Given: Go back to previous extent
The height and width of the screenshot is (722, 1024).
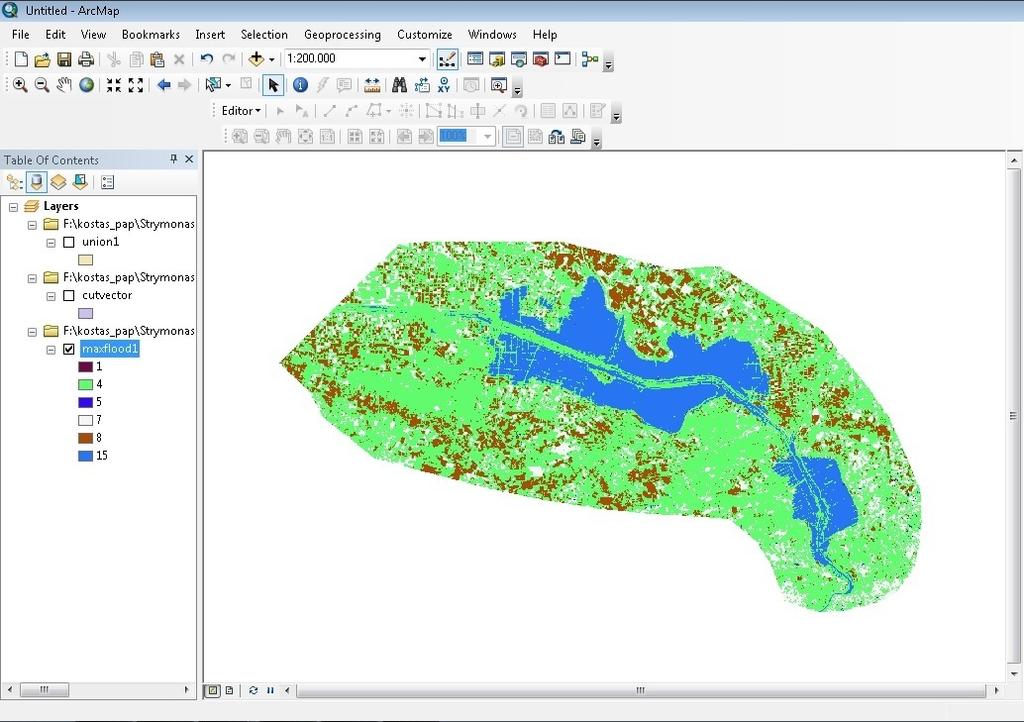Looking at the screenshot, I should pos(164,85).
